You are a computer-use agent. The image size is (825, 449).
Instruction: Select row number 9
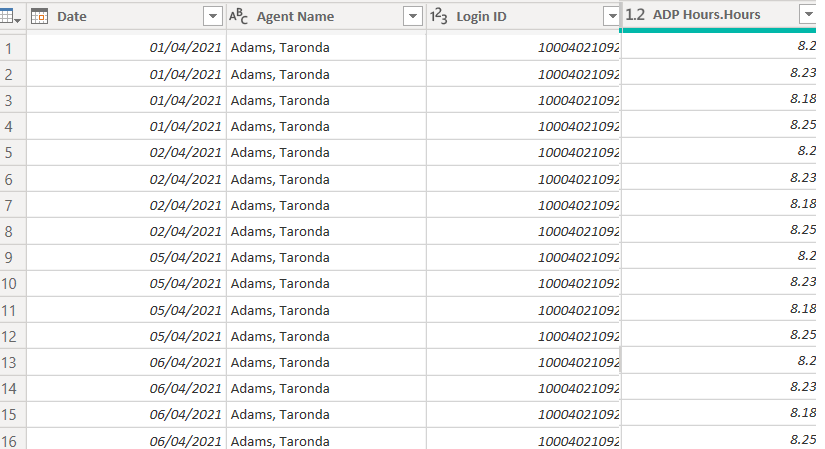click(13, 258)
